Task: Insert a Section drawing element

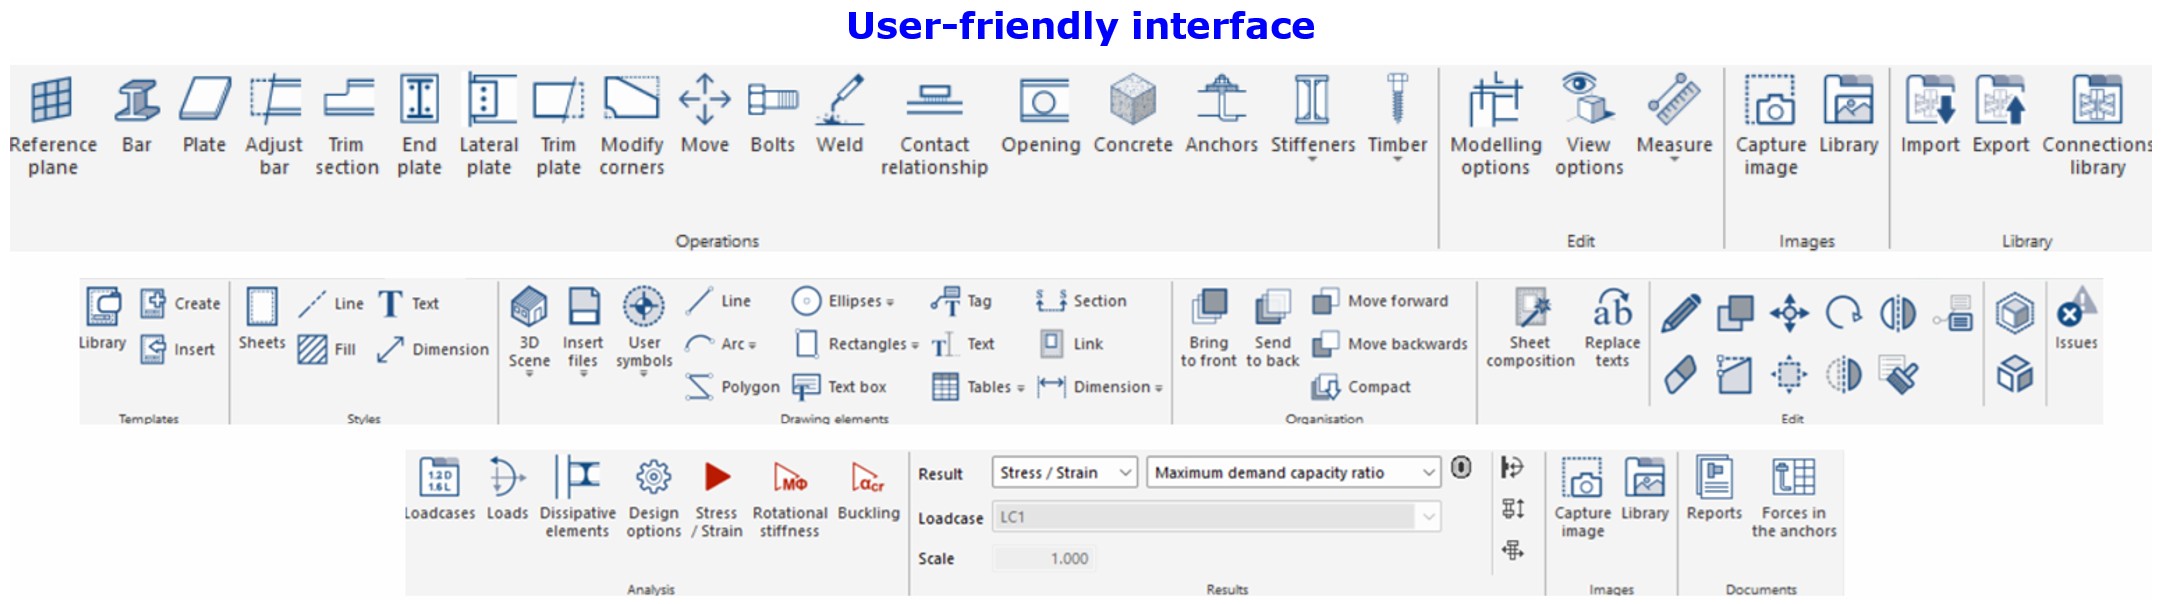Action: pos(1081,301)
